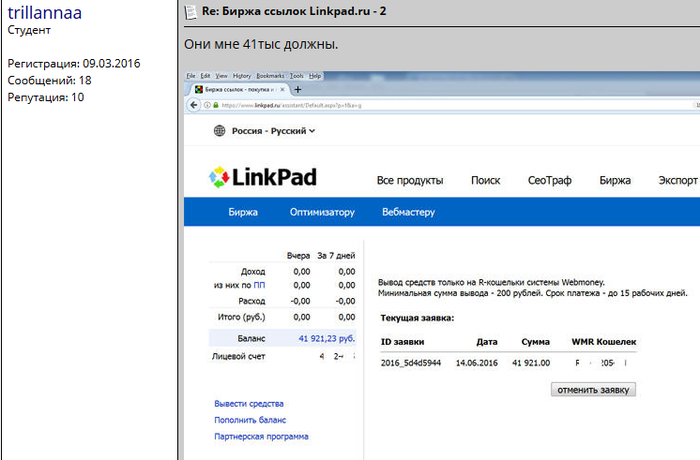Follow the Вывести средства link
This screenshot has width=700, height=460.
248,404
